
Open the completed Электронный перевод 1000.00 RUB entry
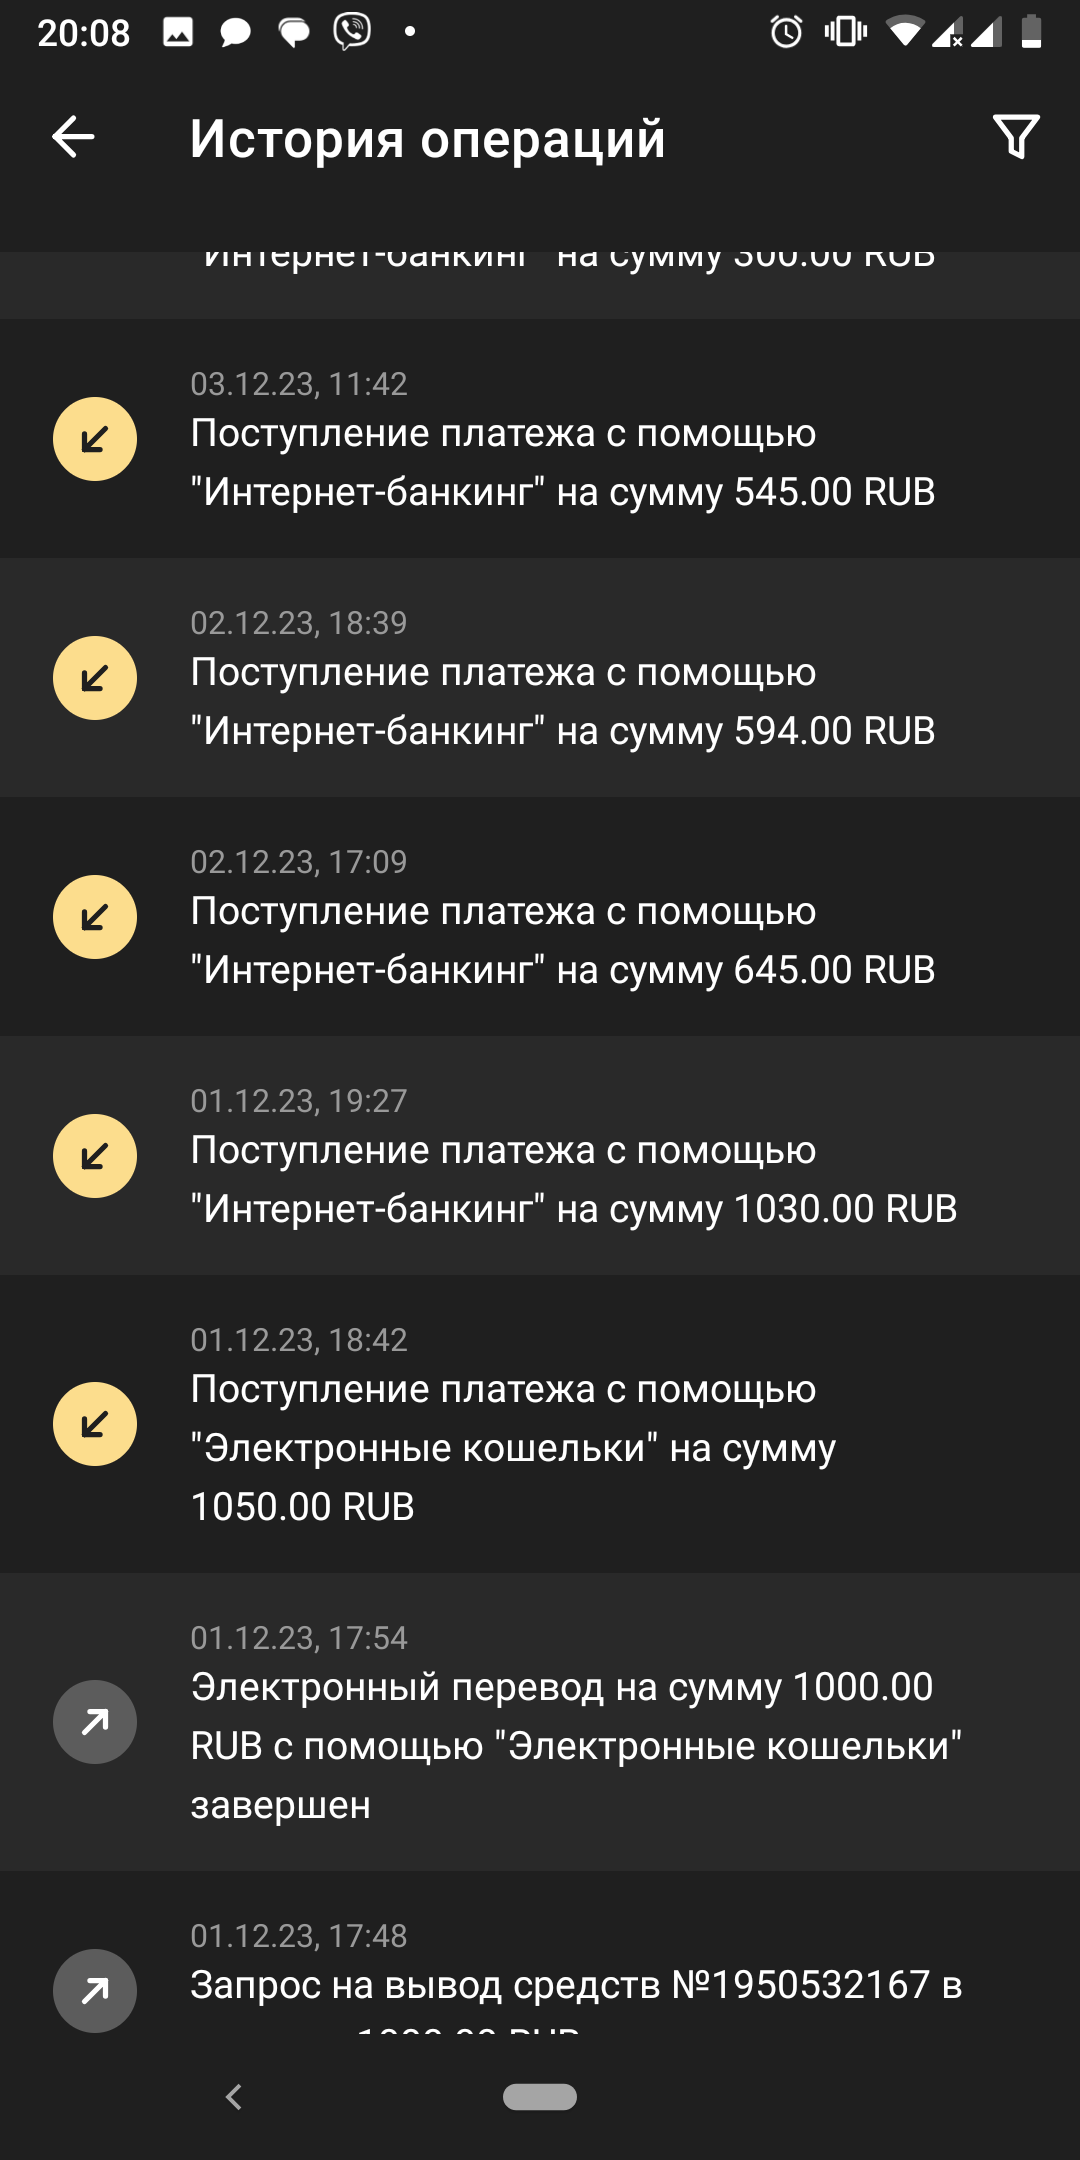[x=576, y=1746]
